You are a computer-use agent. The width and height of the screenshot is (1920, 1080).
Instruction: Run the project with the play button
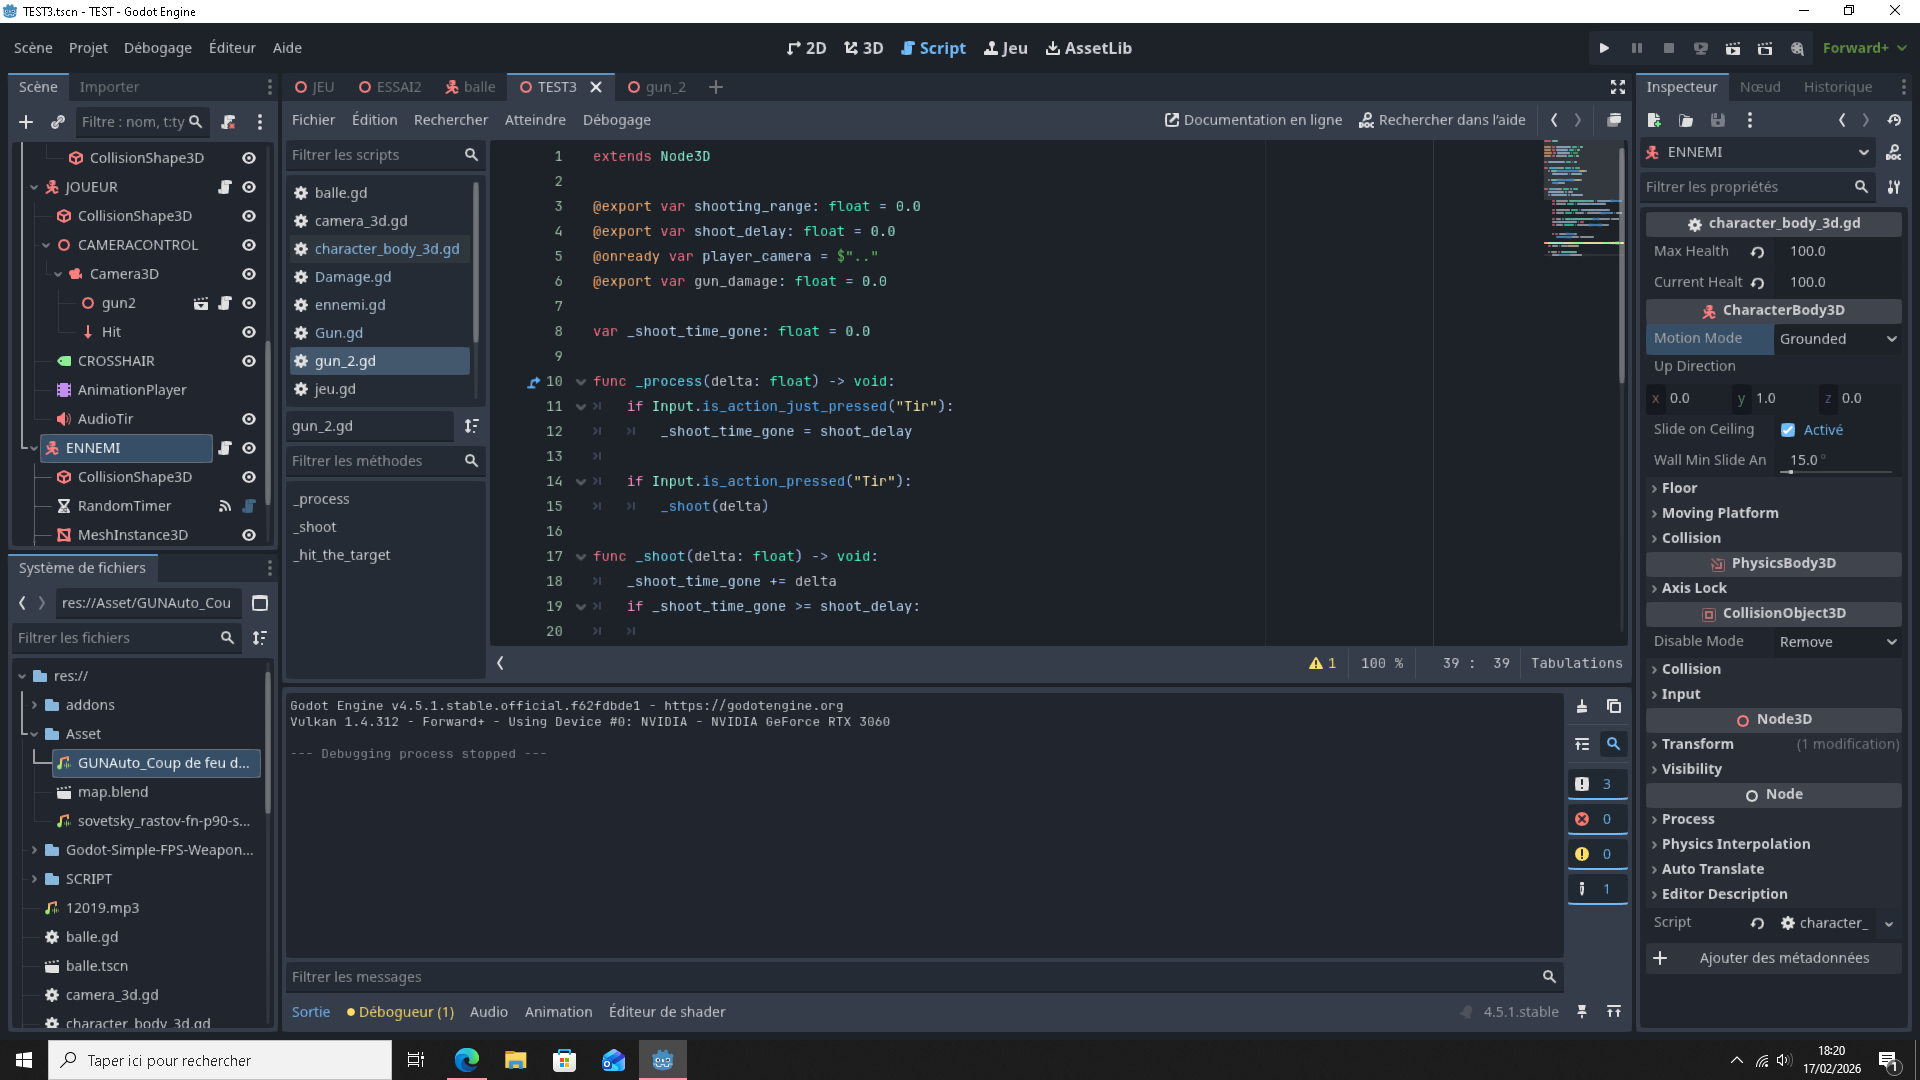point(1604,48)
